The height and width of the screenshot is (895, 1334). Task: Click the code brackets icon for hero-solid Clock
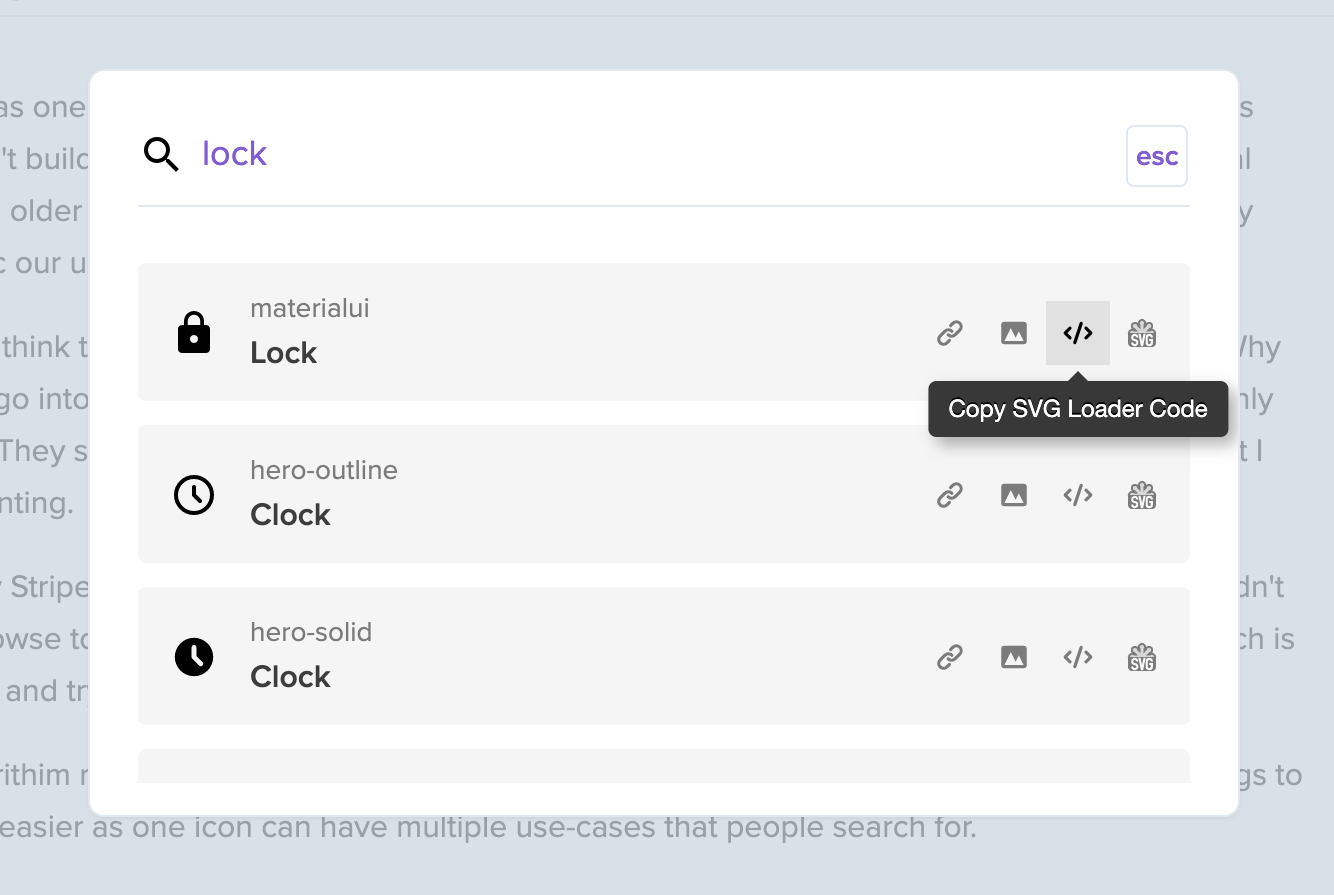(x=1078, y=657)
